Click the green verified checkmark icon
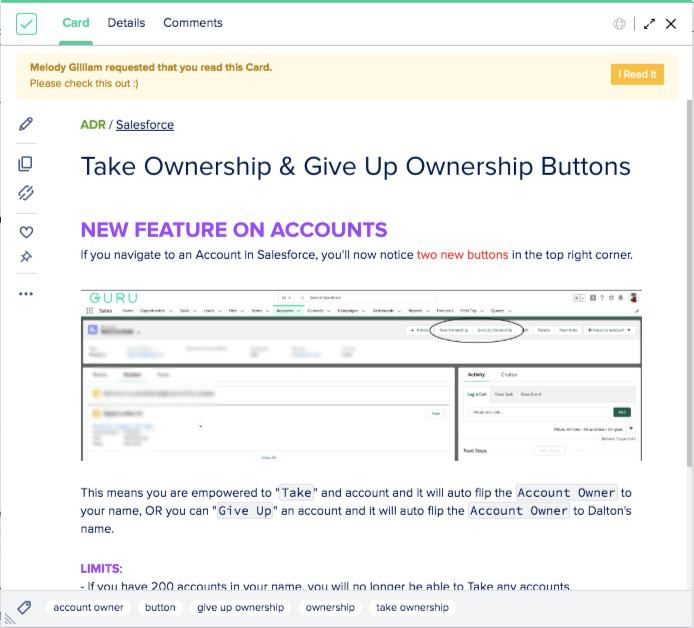 pos(26,23)
